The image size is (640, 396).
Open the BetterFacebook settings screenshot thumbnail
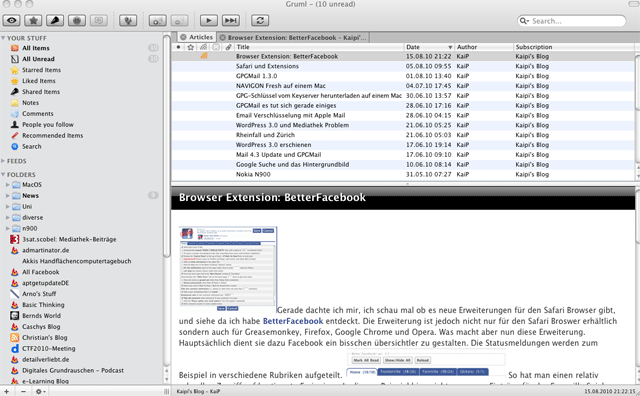pyautogui.click(x=228, y=269)
